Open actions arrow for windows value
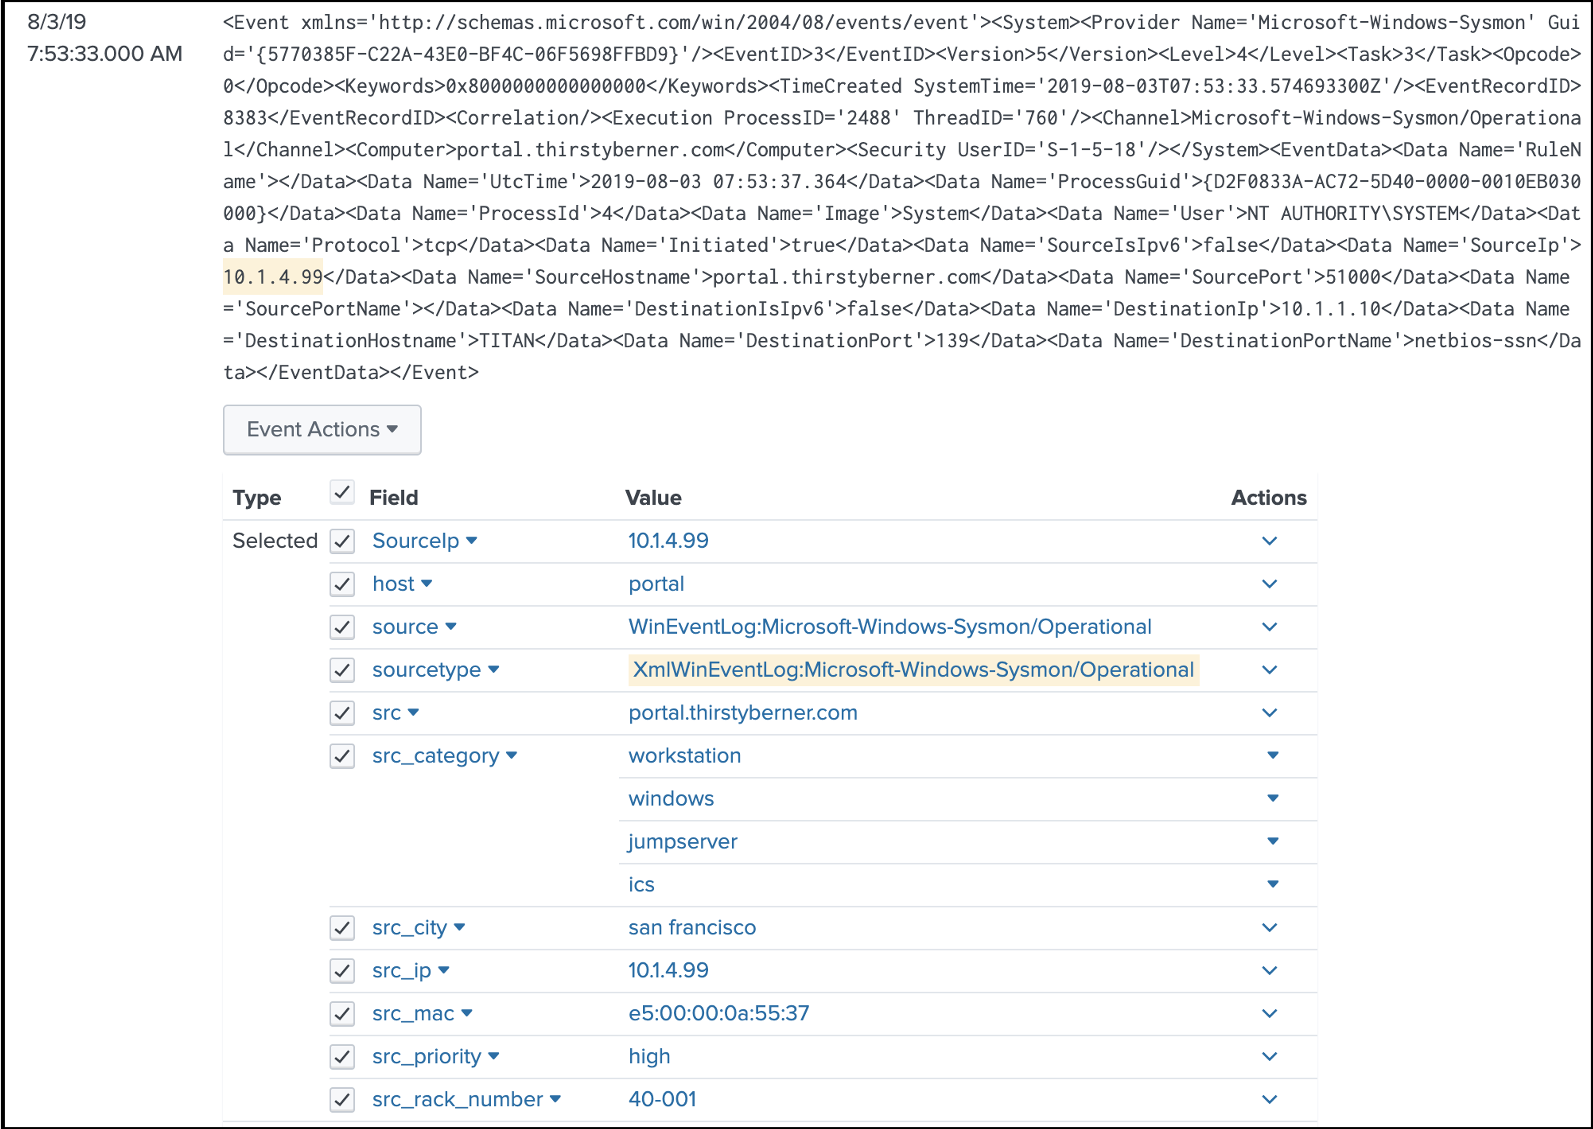 click(x=1272, y=798)
